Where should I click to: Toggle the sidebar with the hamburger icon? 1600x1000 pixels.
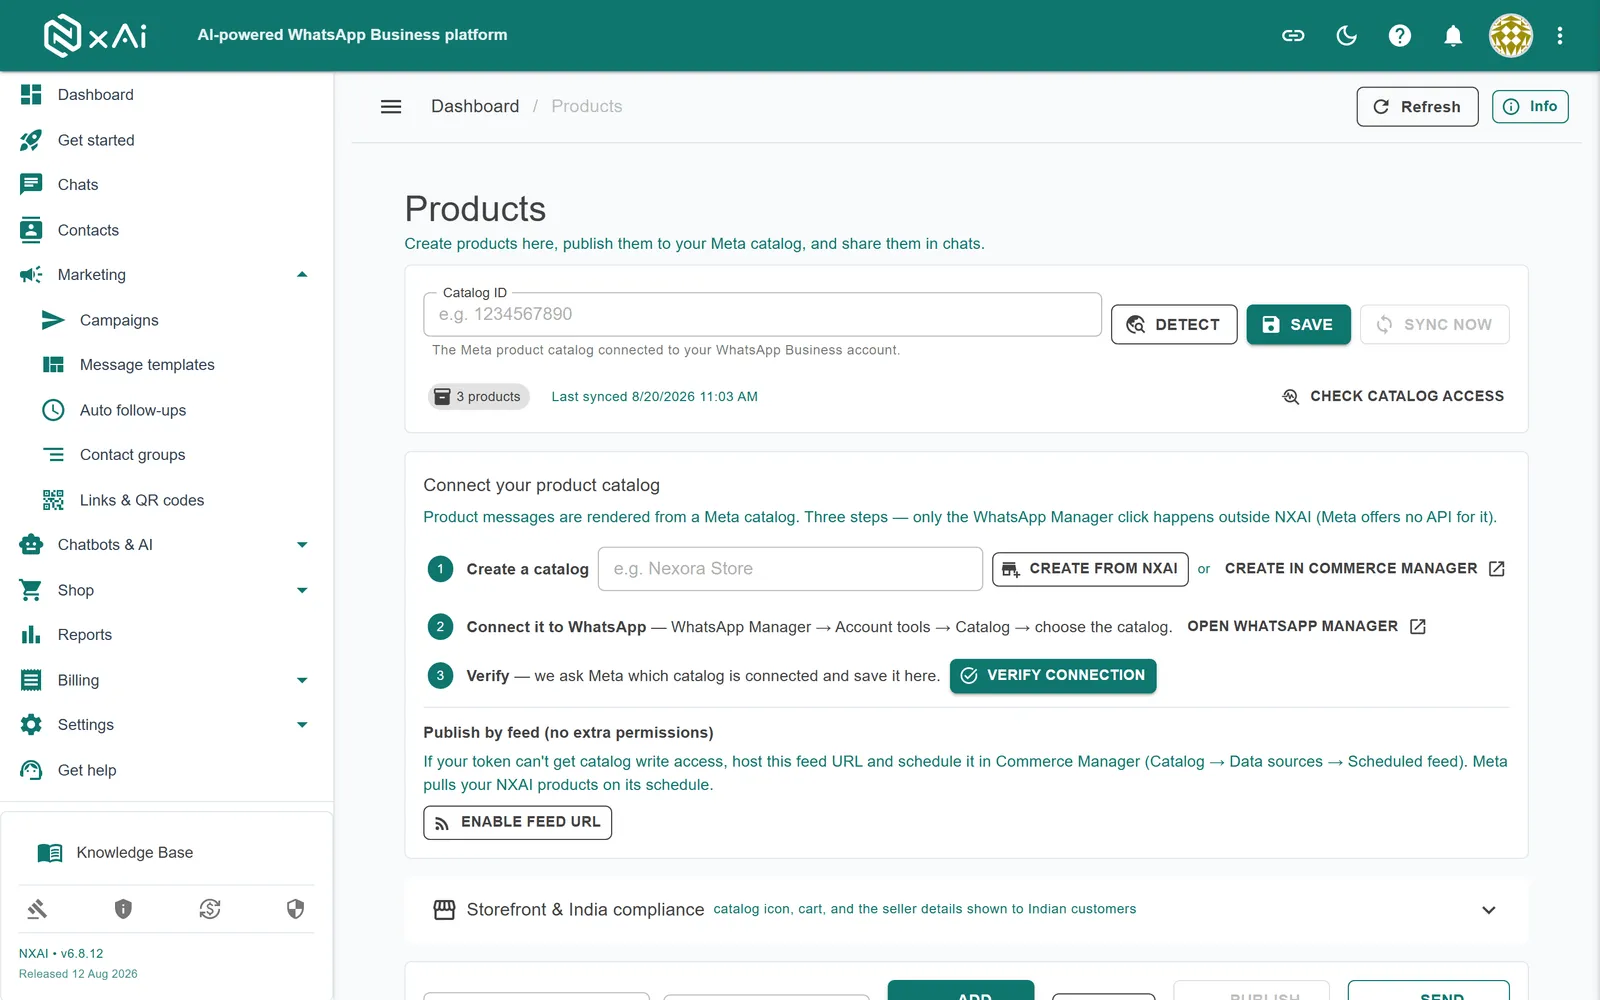(391, 107)
